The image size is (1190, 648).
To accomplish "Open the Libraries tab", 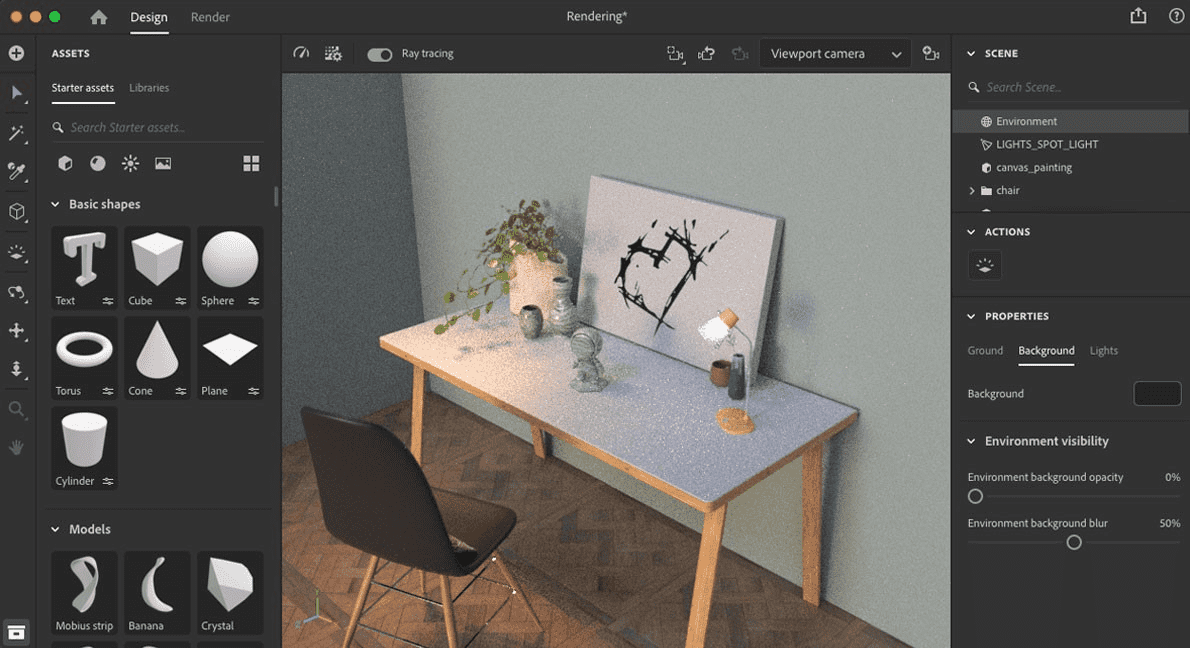I will [149, 88].
